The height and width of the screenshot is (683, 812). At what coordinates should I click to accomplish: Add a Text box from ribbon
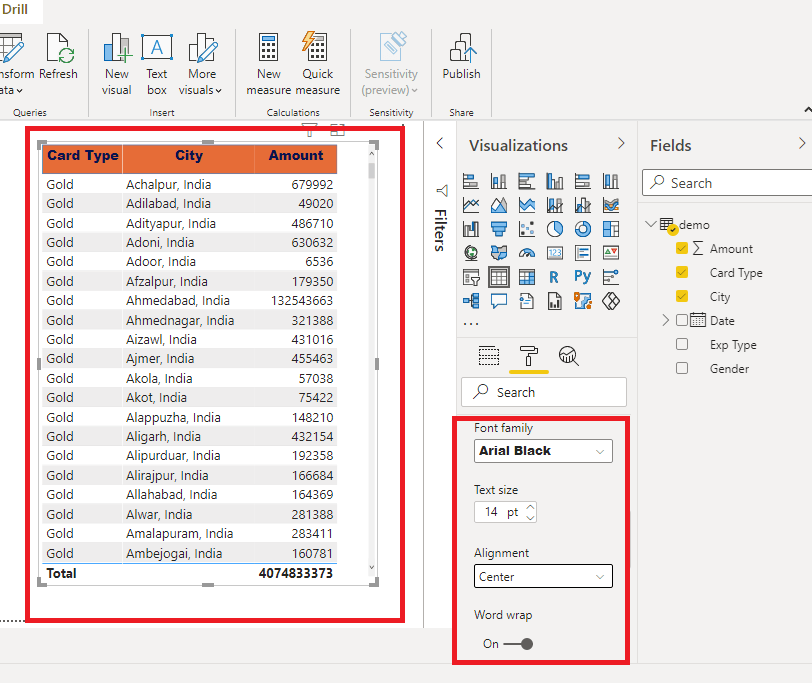157,57
